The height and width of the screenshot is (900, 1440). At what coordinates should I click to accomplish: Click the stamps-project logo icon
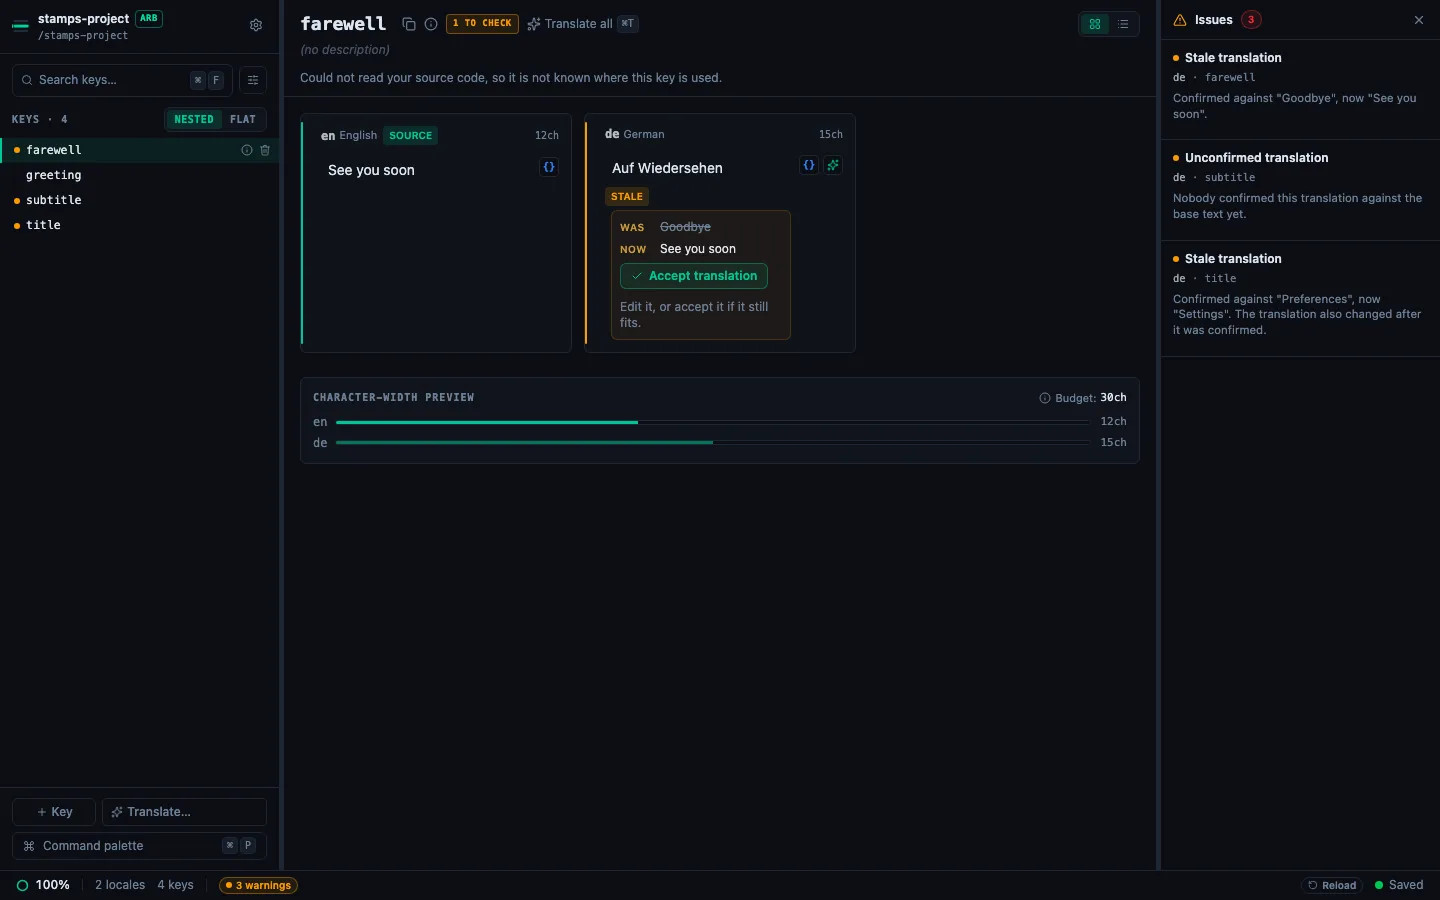point(20,26)
